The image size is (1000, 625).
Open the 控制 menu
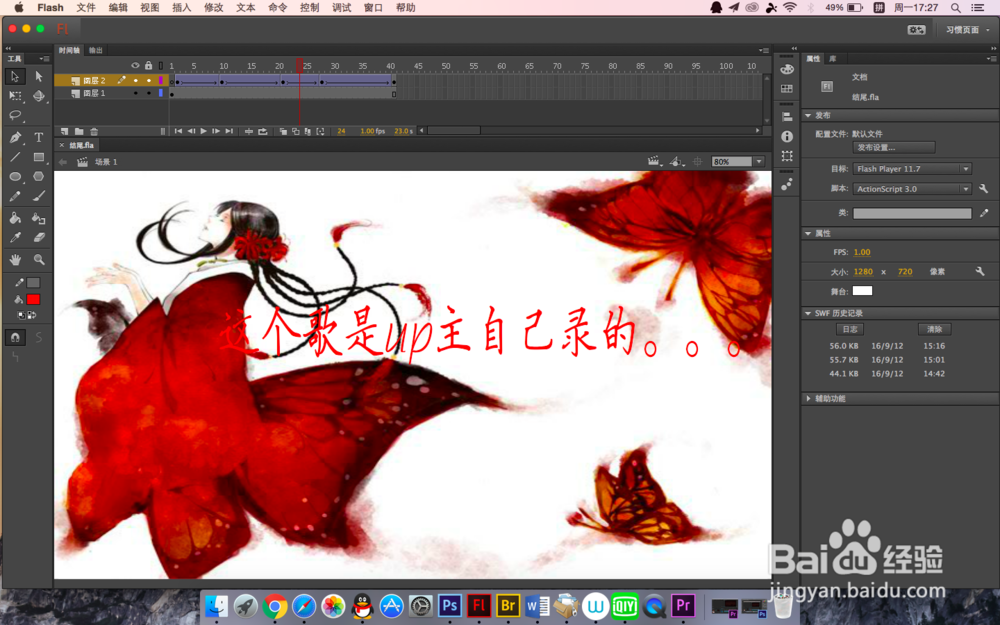[309, 8]
